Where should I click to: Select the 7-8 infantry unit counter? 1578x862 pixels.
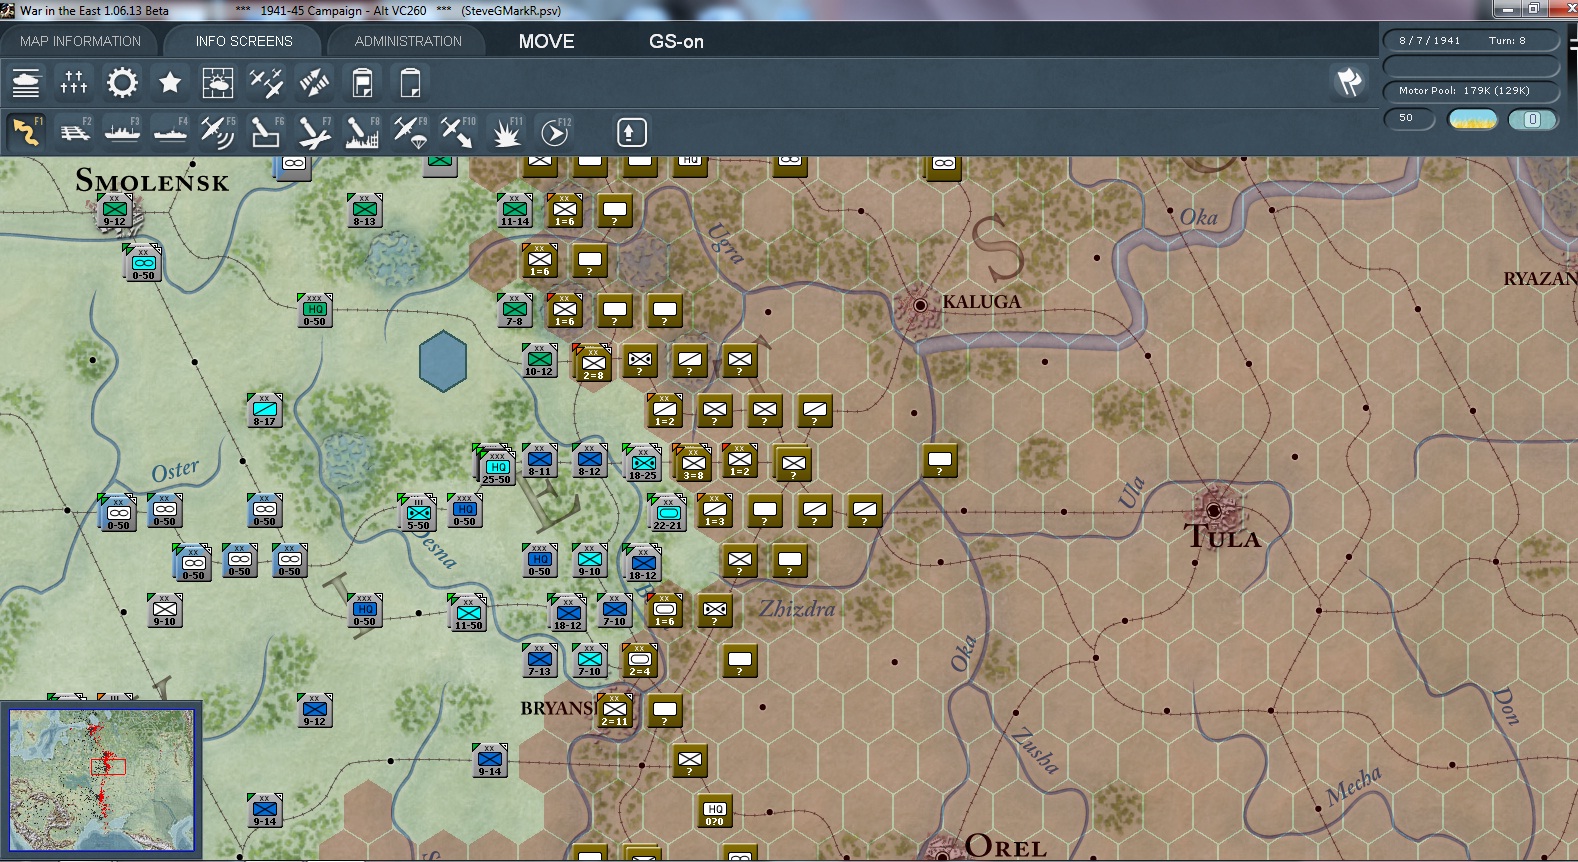514,311
